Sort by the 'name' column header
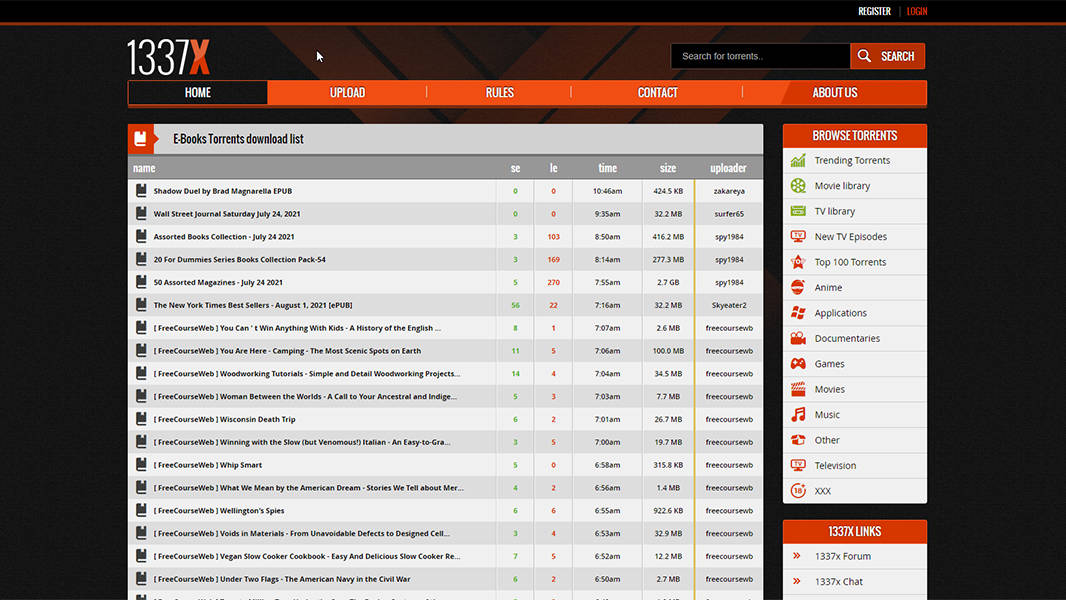Viewport: 1066px width, 600px height. tap(144, 168)
